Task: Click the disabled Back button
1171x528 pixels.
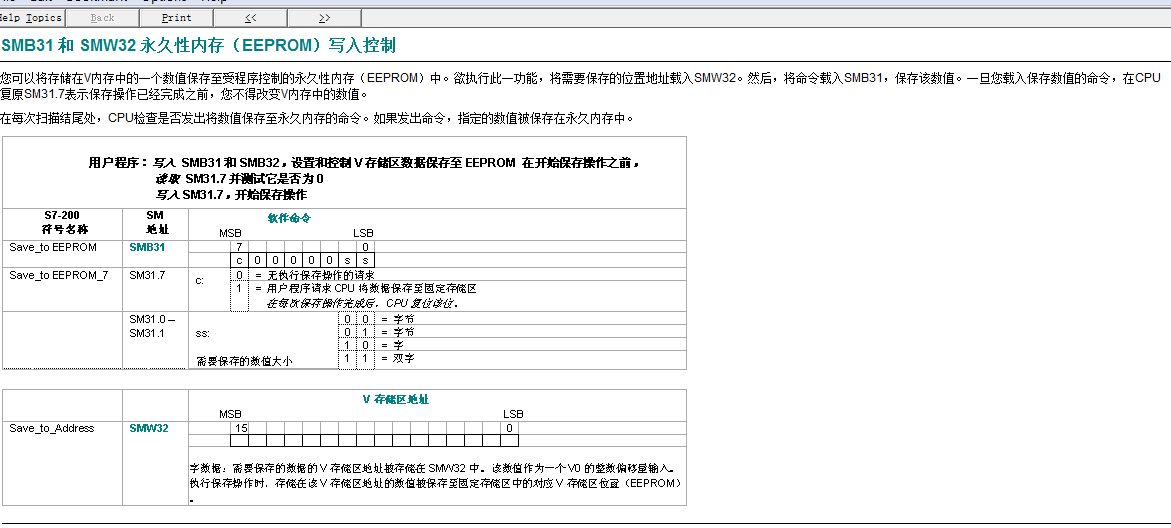Action: tap(102, 18)
